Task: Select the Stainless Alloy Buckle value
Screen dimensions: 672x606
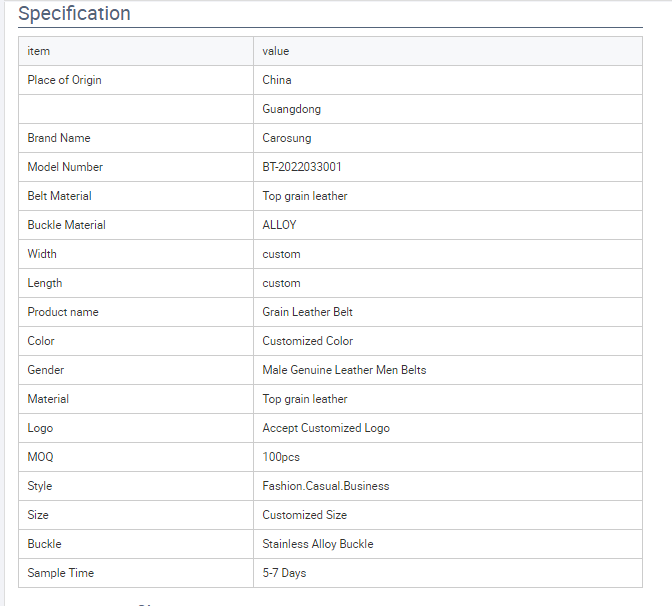Action: click(x=318, y=544)
